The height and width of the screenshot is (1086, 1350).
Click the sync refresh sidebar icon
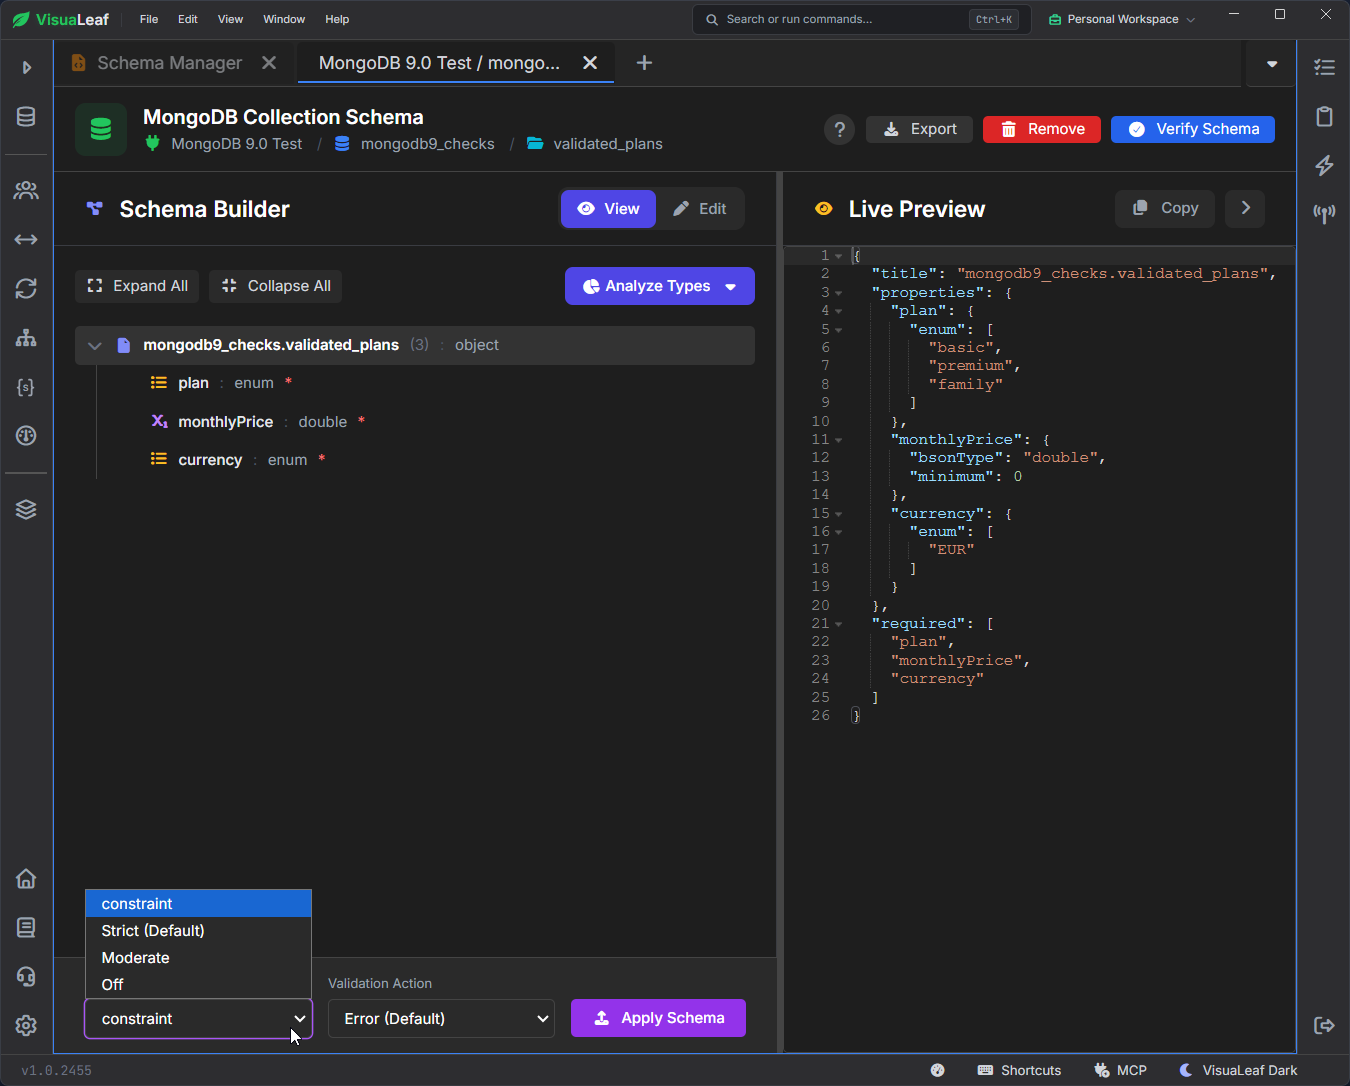(x=26, y=288)
